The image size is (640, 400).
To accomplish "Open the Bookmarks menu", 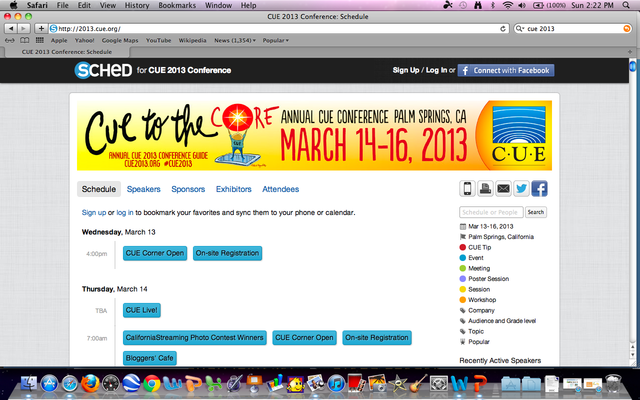I will tap(177, 5).
